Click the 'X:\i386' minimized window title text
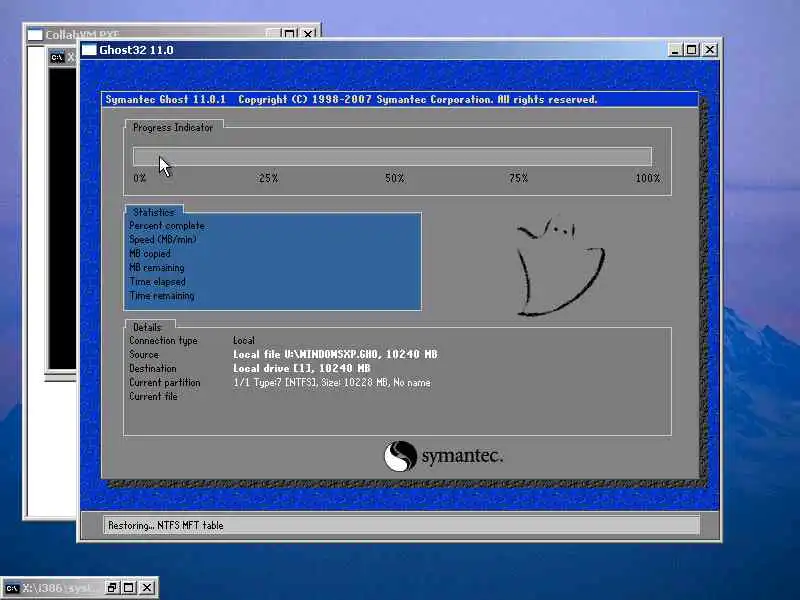This screenshot has height=600, width=800. 58,588
